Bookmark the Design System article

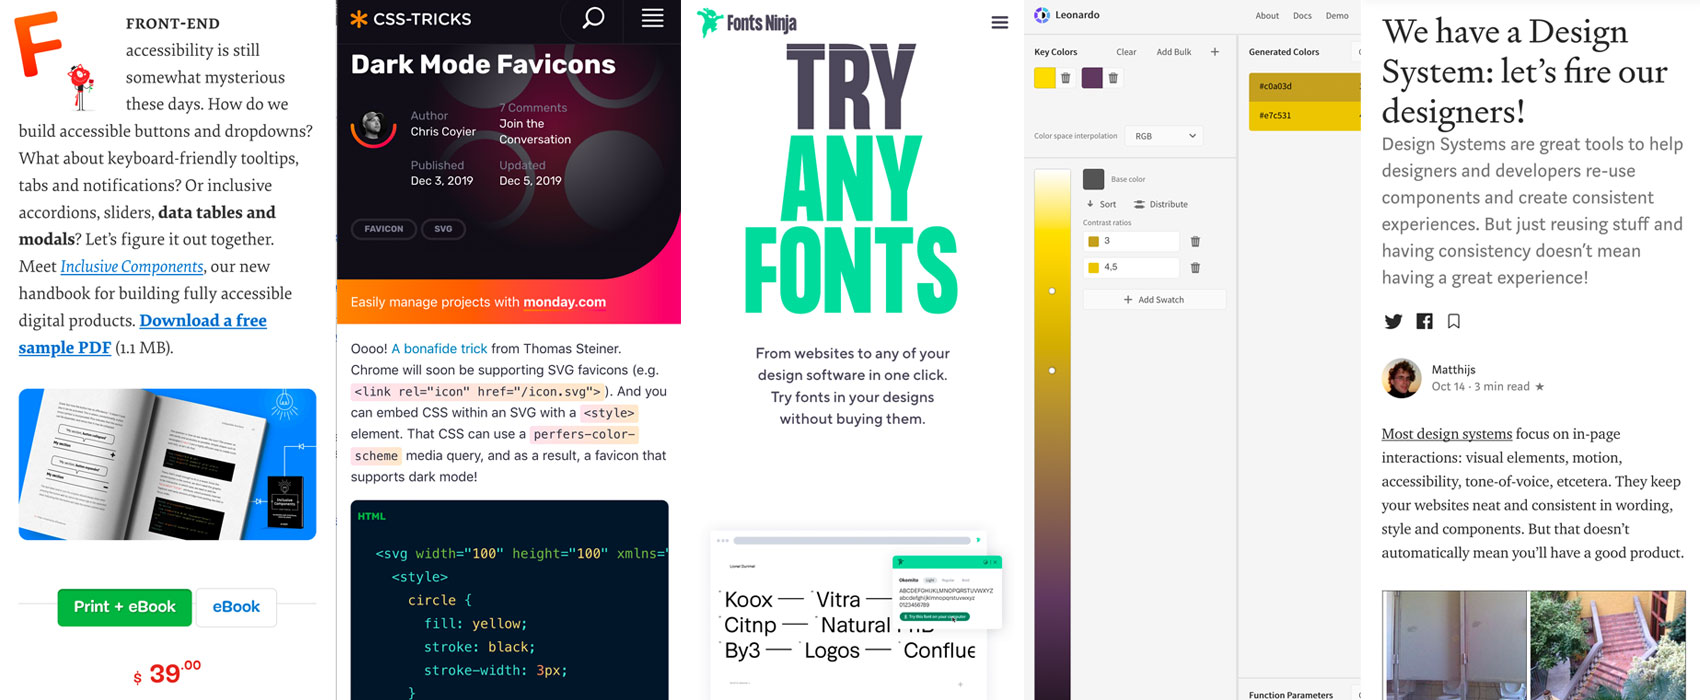point(1454,321)
